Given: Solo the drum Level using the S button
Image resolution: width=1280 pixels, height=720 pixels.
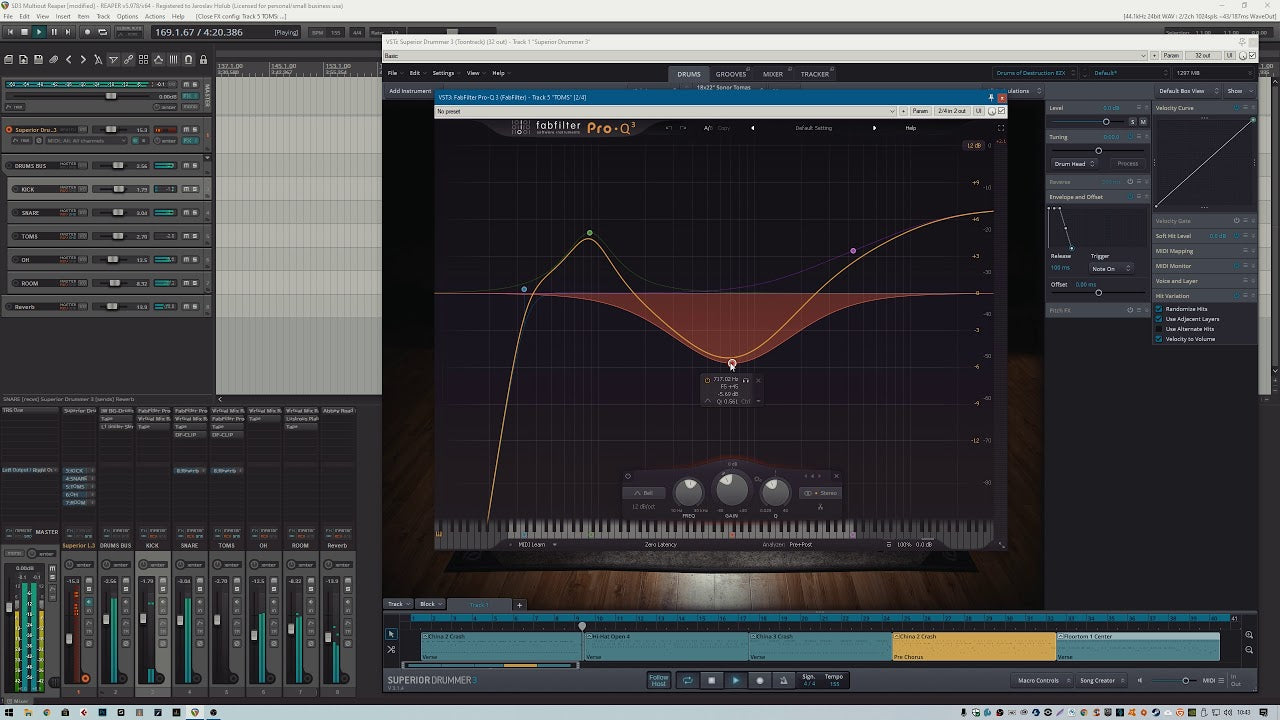Looking at the screenshot, I should [1131, 121].
